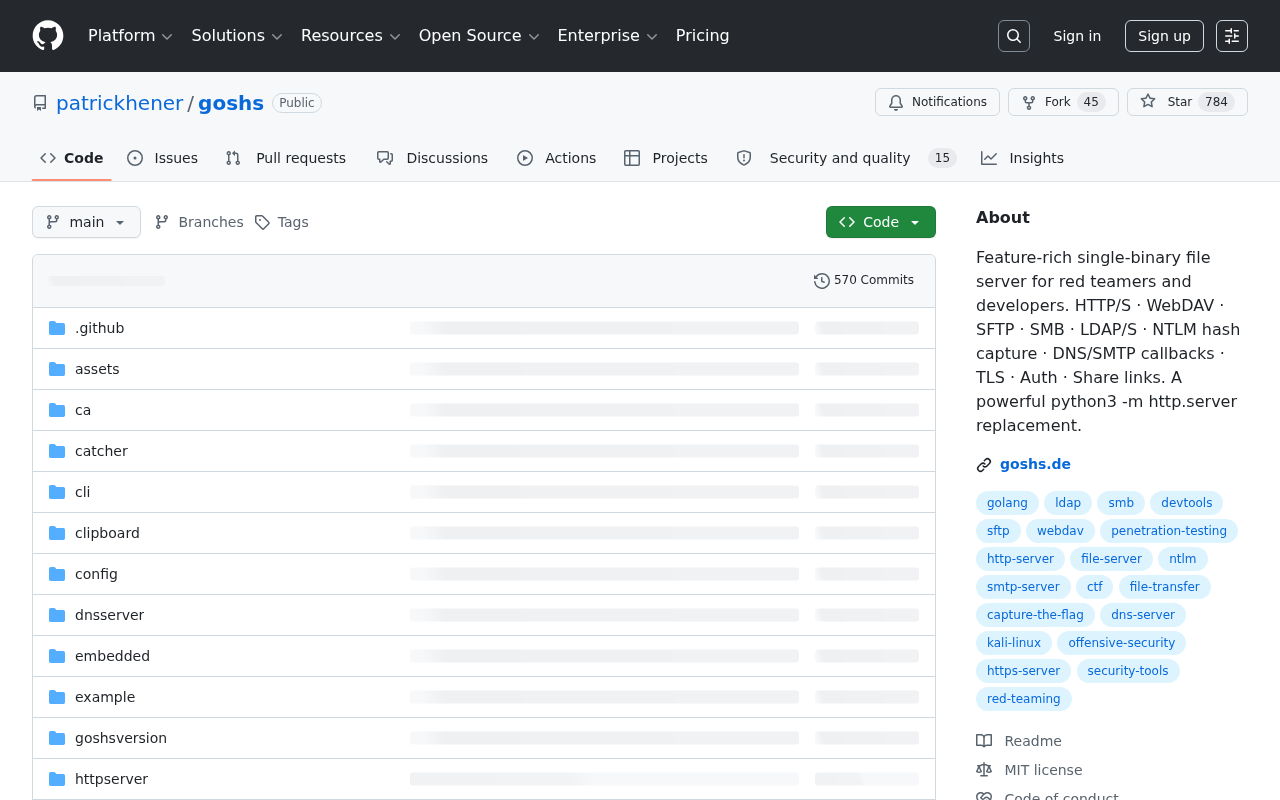1280x800 pixels.
Task: Select the Code tab
Action: coord(72,158)
